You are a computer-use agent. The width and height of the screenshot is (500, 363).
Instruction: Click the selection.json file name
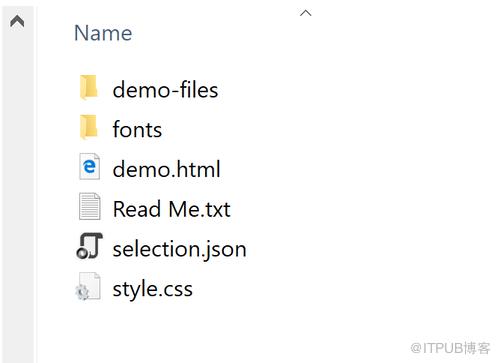point(179,249)
